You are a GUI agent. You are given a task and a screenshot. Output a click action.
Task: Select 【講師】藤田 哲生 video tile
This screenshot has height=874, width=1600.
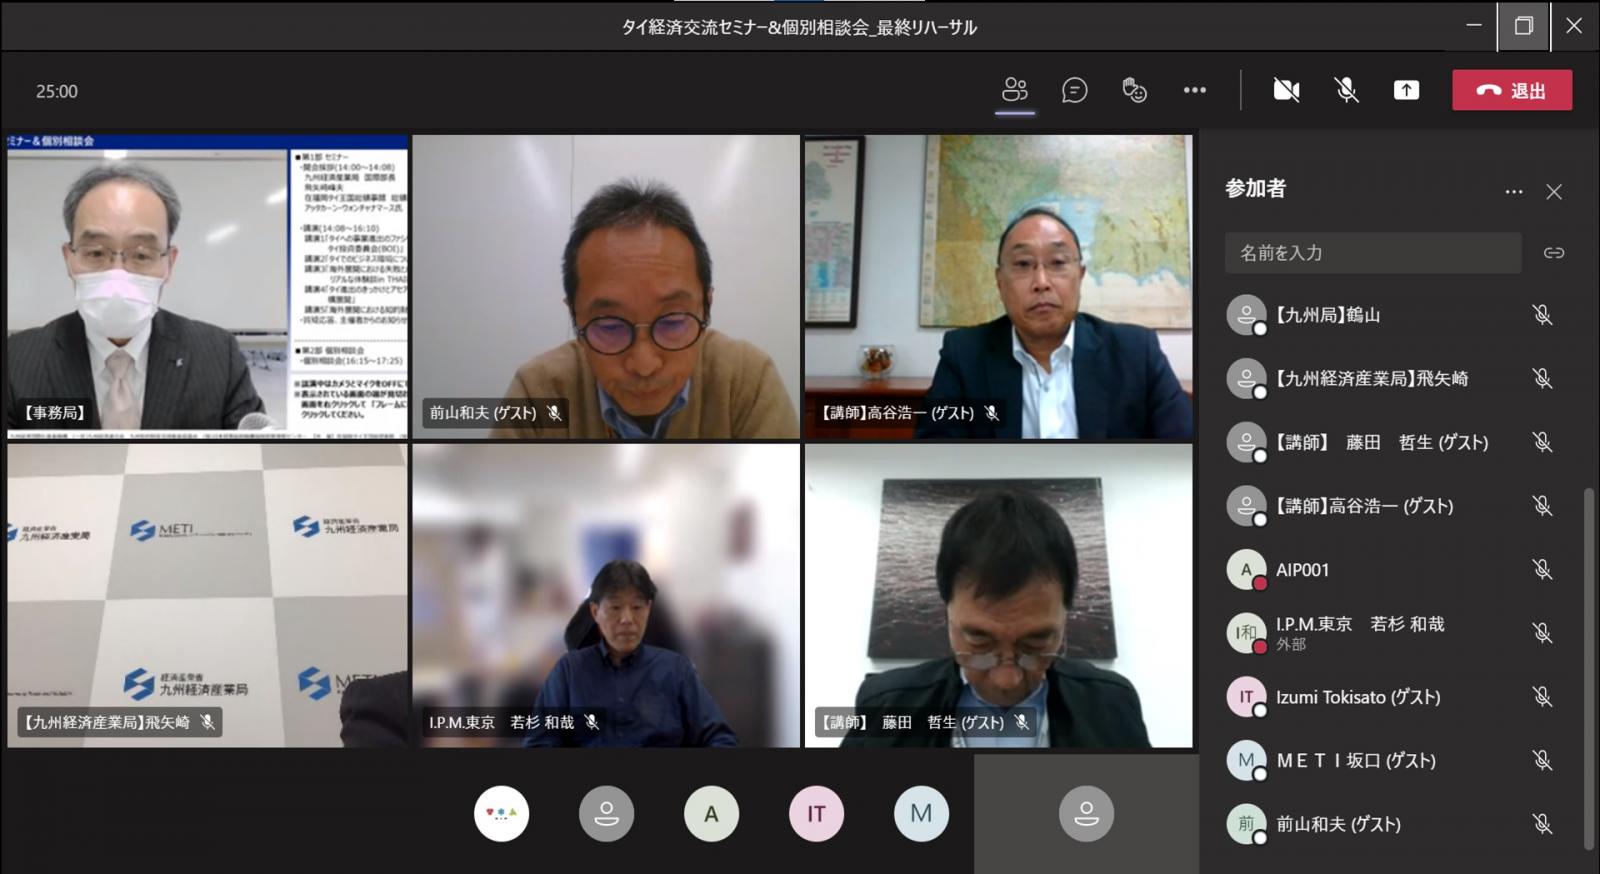pos(998,596)
